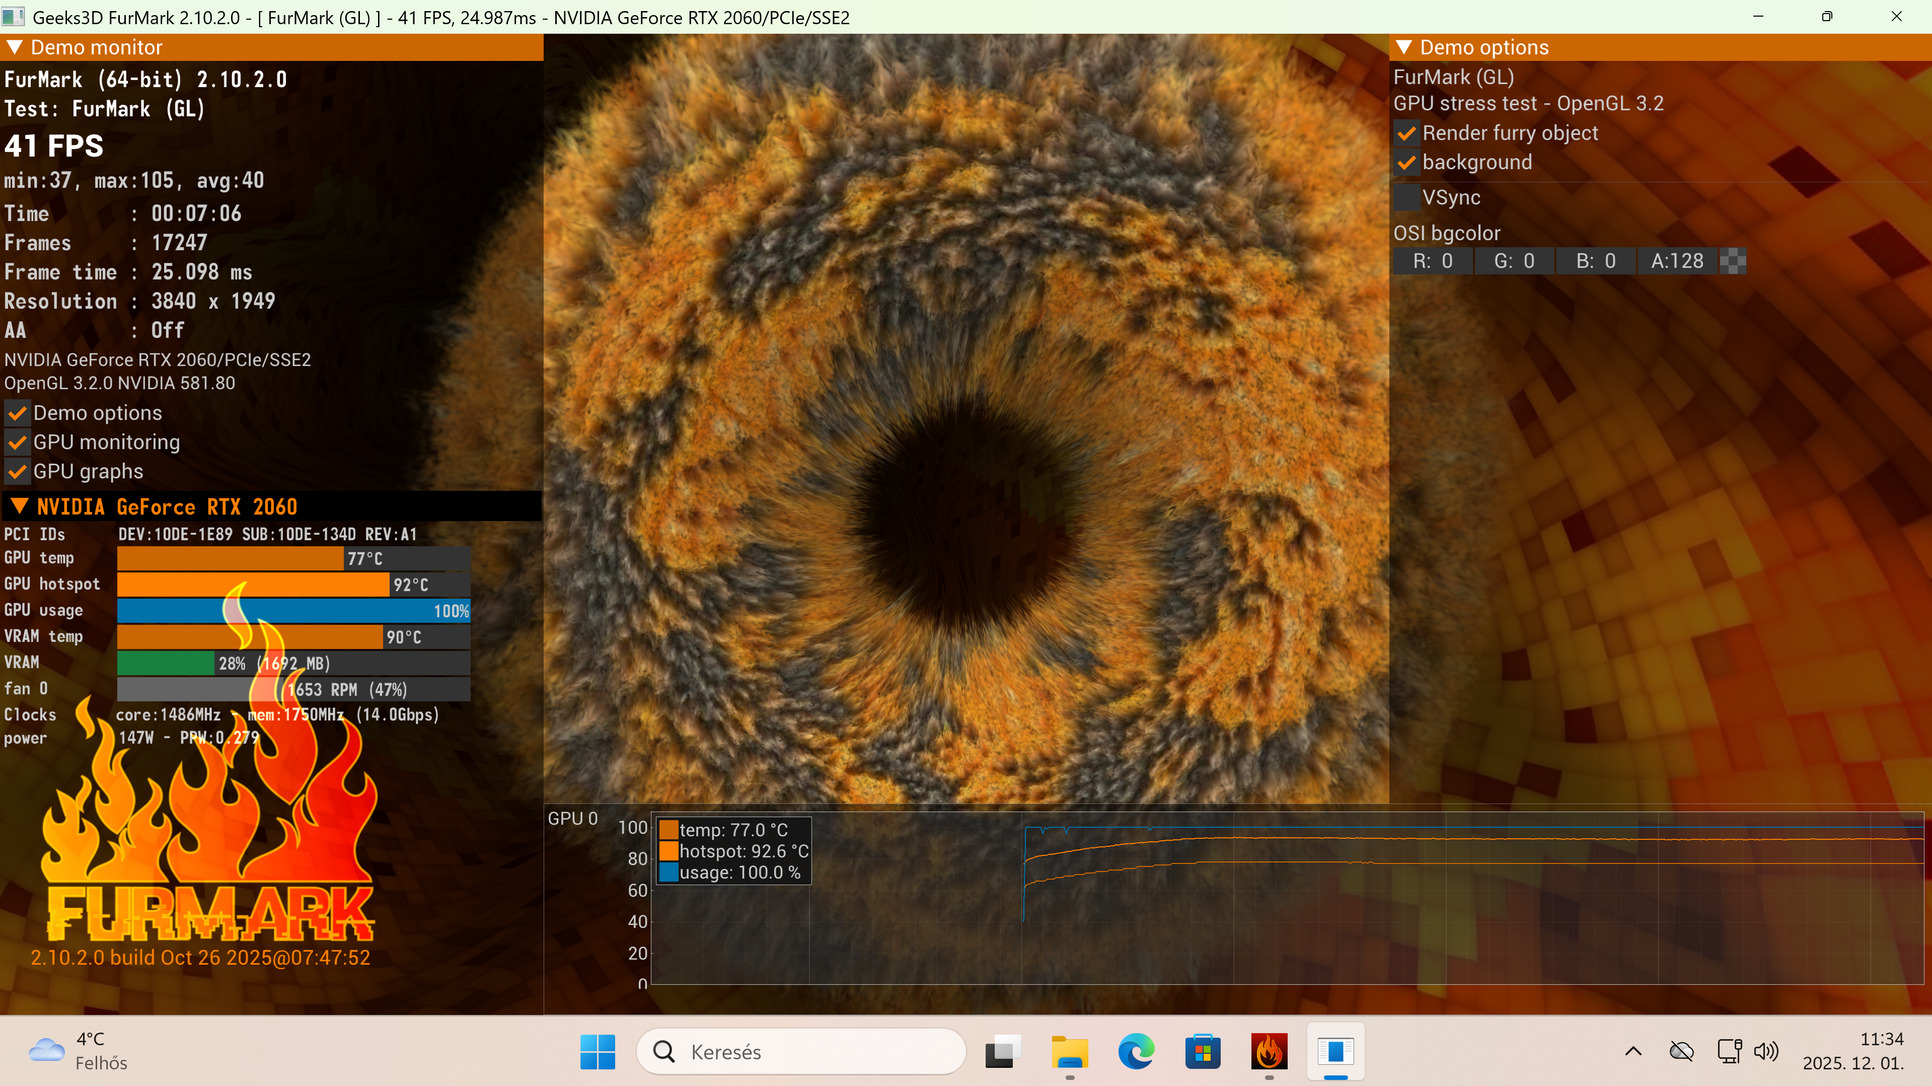The image size is (1932, 1086).
Task: Click the OSI bgcolor preview swatch
Action: [1733, 262]
